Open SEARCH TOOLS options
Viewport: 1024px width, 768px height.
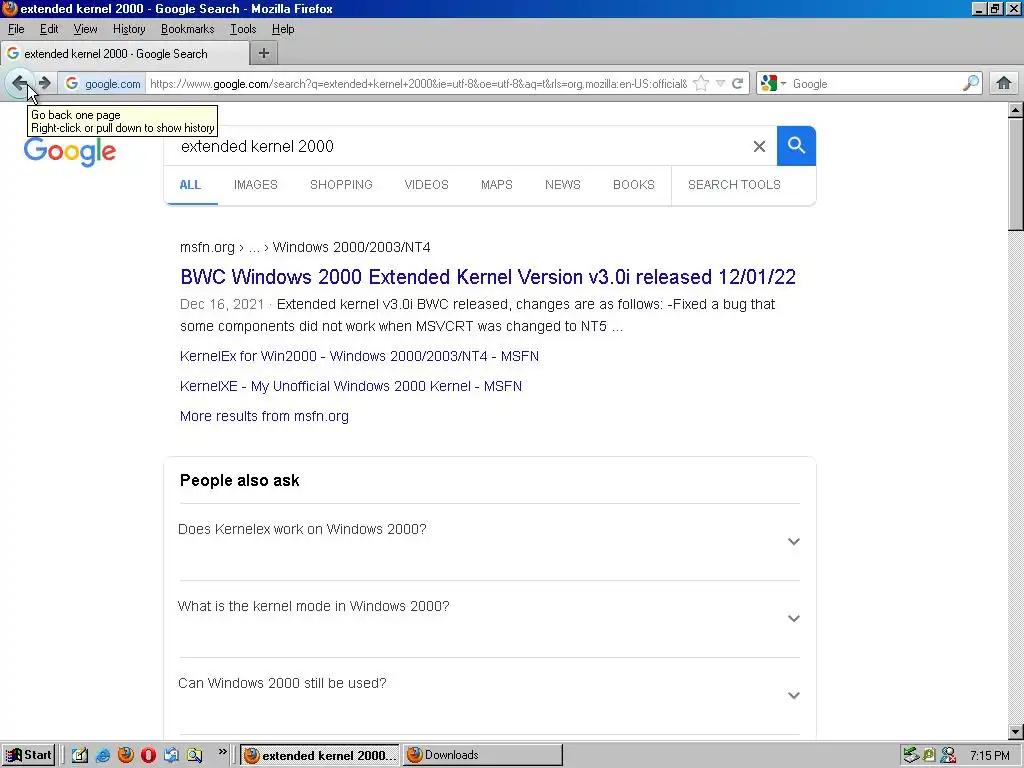[734, 185]
